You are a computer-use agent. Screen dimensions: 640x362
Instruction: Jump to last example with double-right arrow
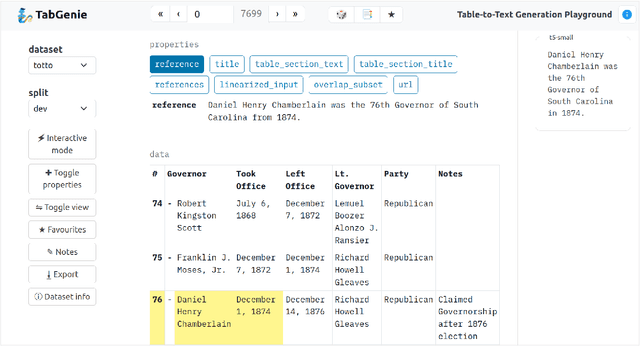pyautogui.click(x=295, y=14)
